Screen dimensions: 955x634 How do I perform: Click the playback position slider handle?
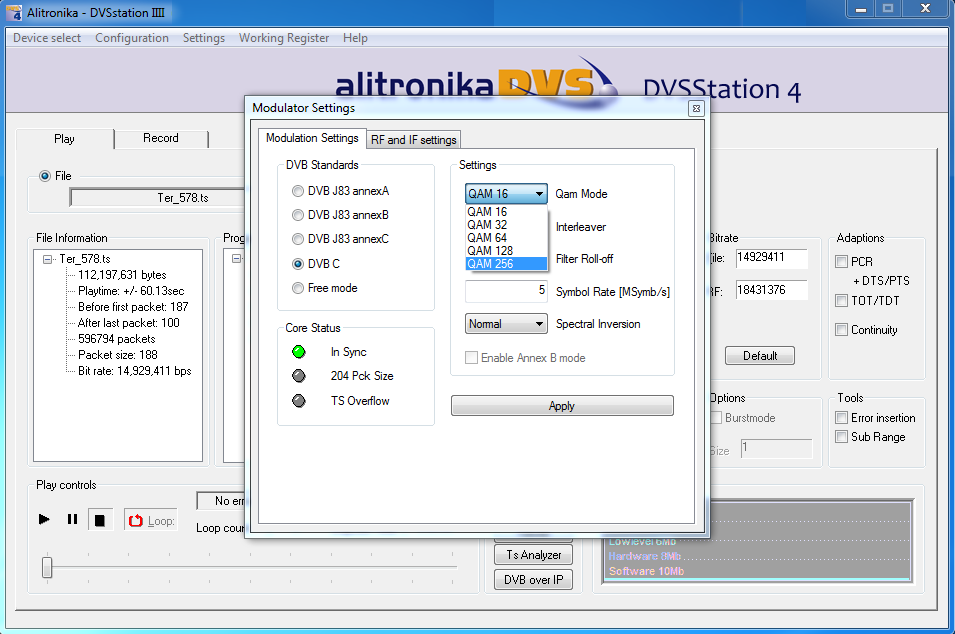tap(47, 568)
